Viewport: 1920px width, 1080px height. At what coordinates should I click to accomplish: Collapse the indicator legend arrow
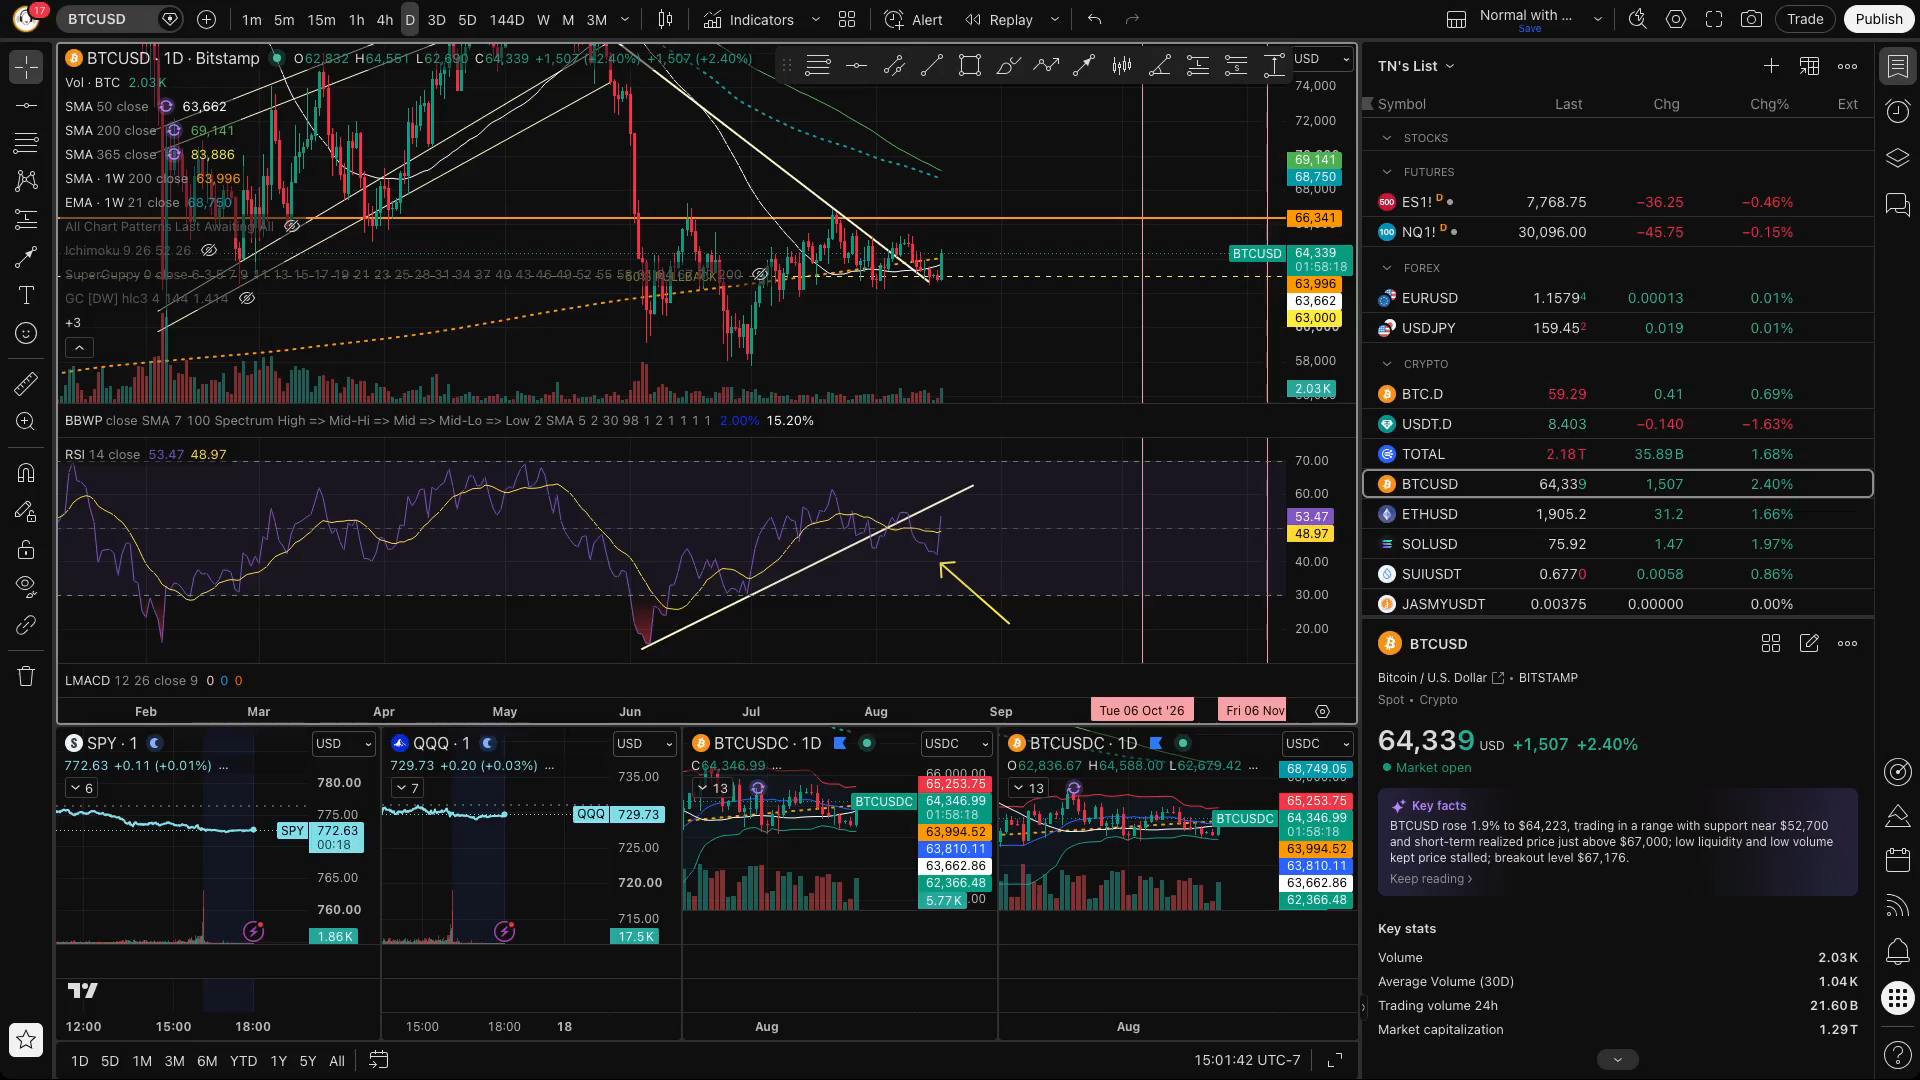[79, 348]
